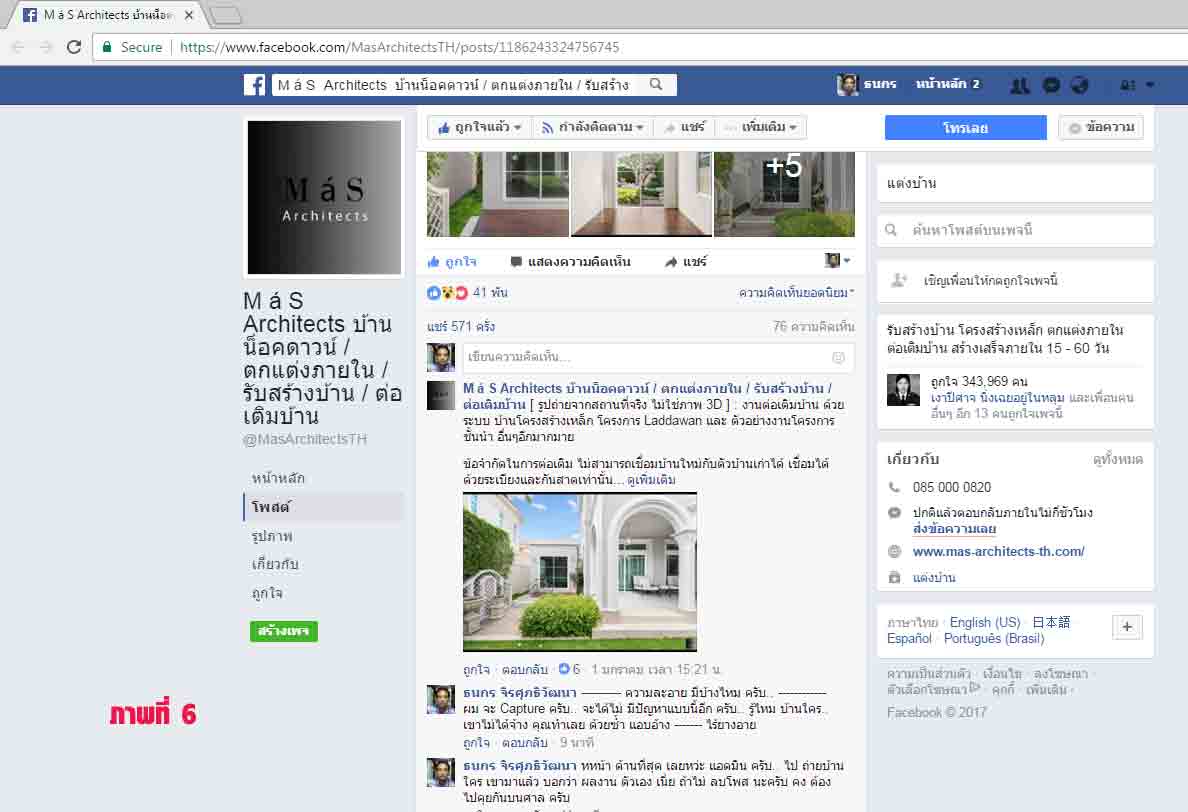The height and width of the screenshot is (812, 1188).
Task: Open messages icon in header
Action: [1051, 85]
